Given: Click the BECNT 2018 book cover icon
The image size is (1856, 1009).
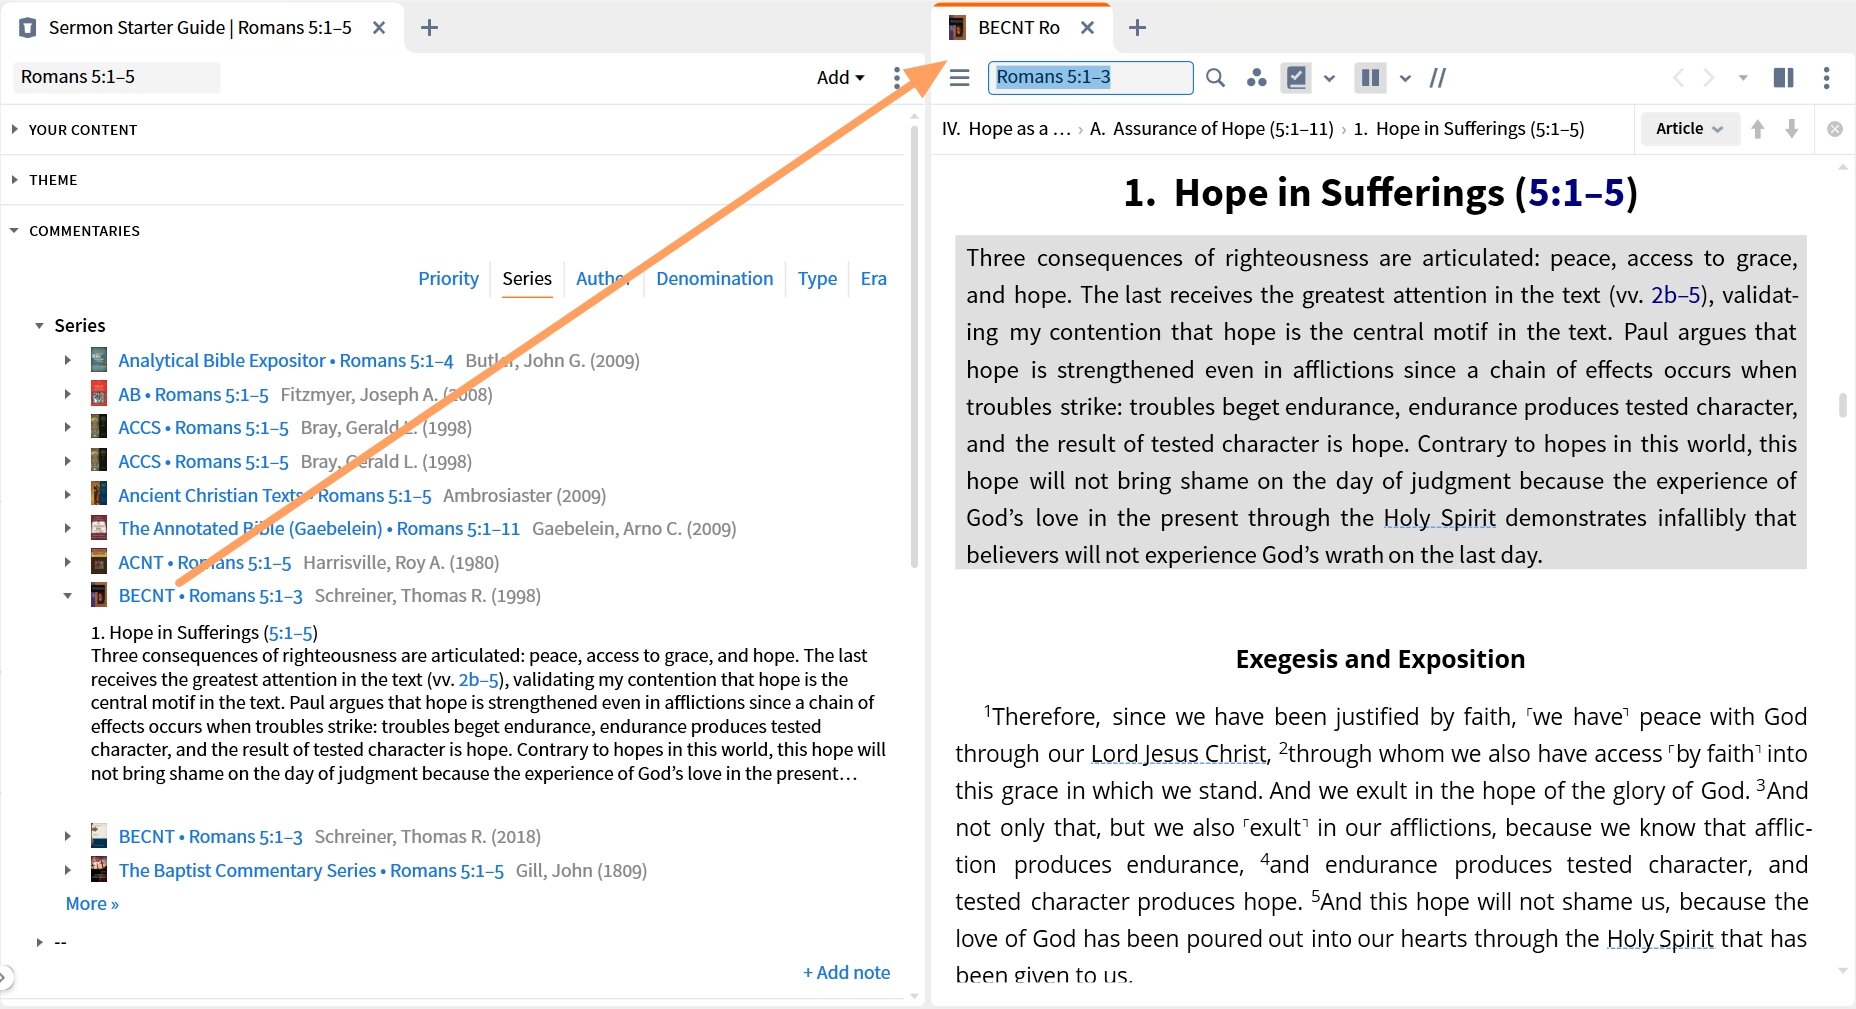Looking at the screenshot, I should click(x=99, y=836).
